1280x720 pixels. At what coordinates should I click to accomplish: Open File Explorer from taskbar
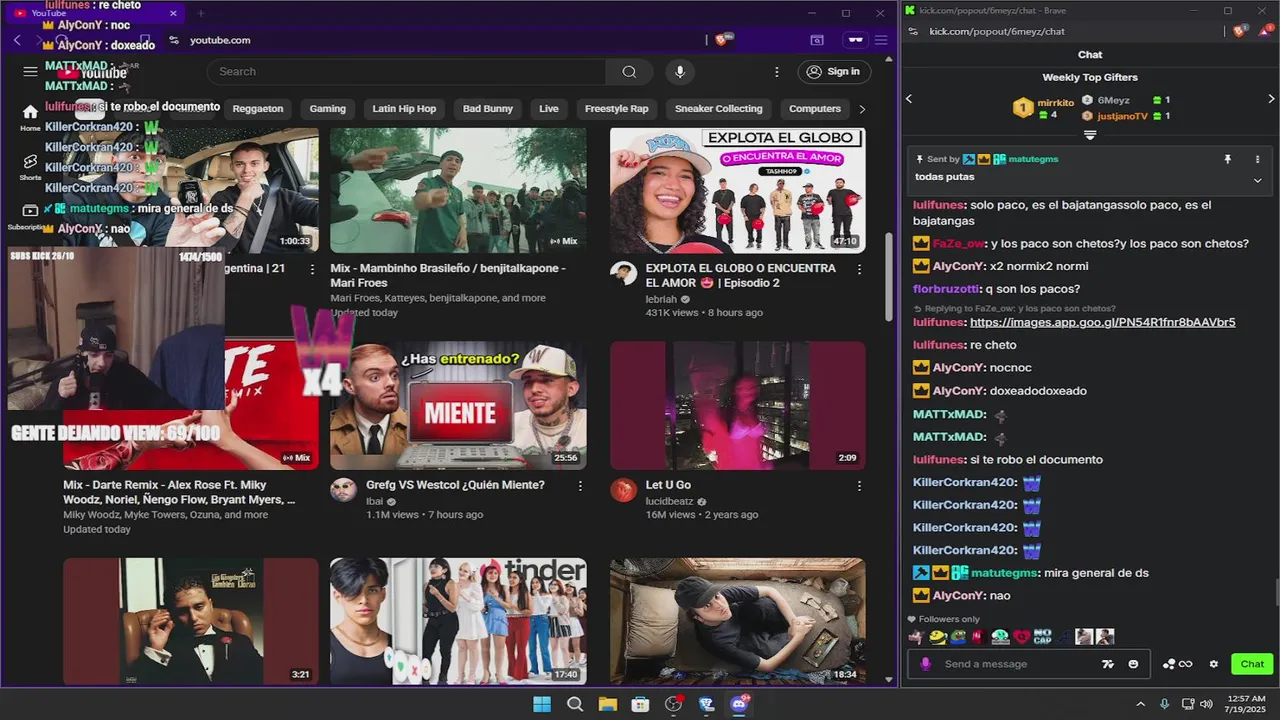608,704
